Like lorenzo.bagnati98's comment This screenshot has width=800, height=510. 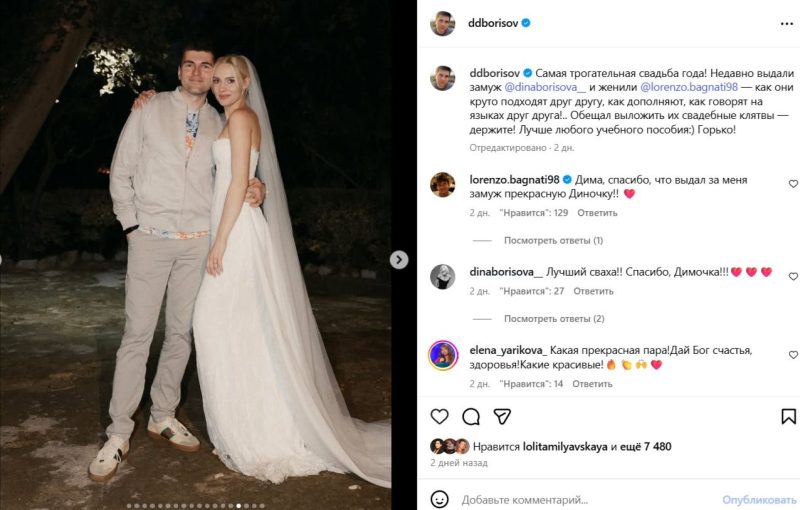pos(793,184)
